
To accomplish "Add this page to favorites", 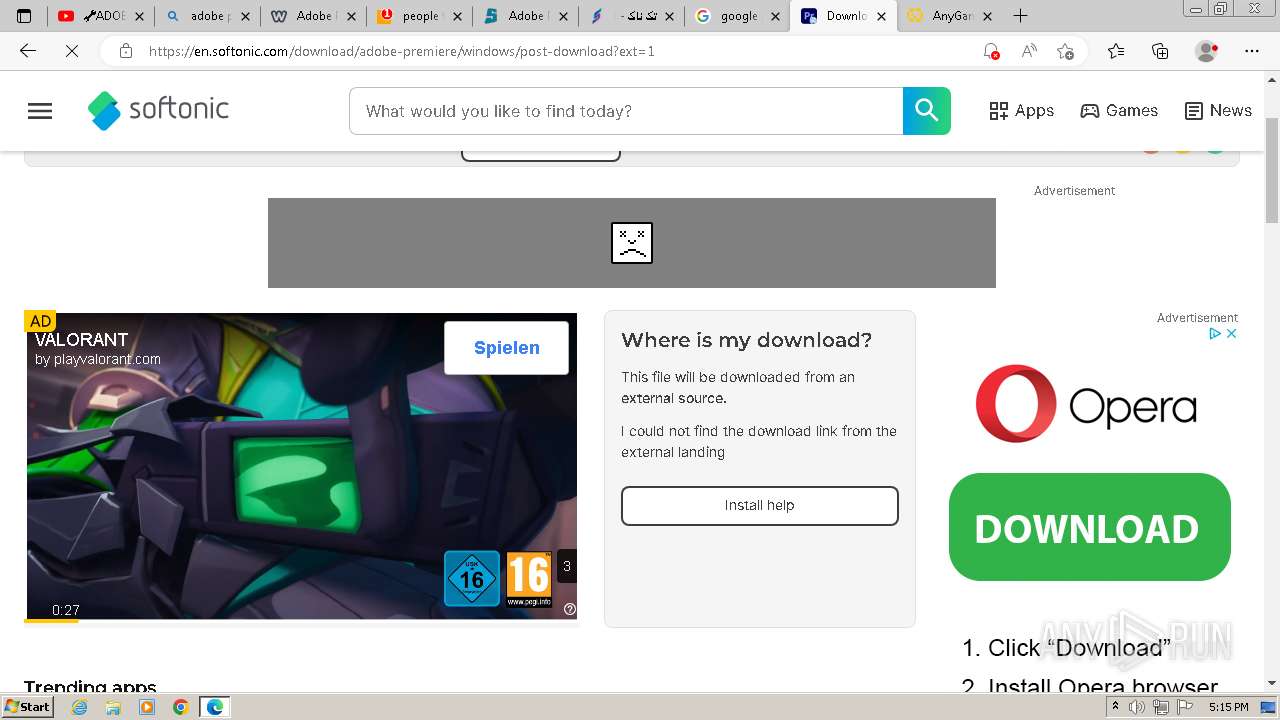I will [1066, 51].
